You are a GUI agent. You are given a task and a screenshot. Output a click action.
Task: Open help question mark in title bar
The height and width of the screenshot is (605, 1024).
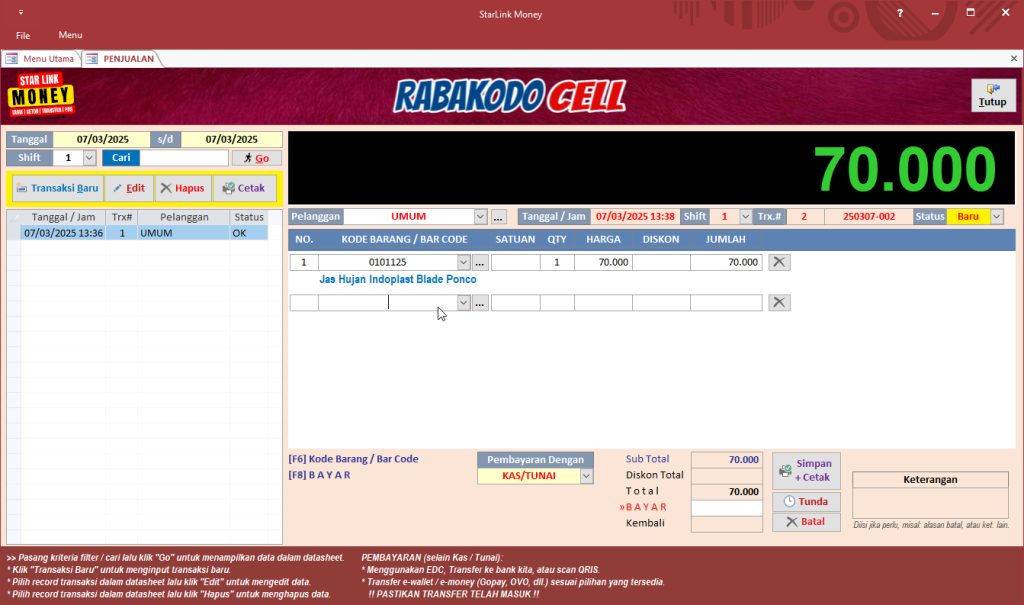click(x=900, y=13)
